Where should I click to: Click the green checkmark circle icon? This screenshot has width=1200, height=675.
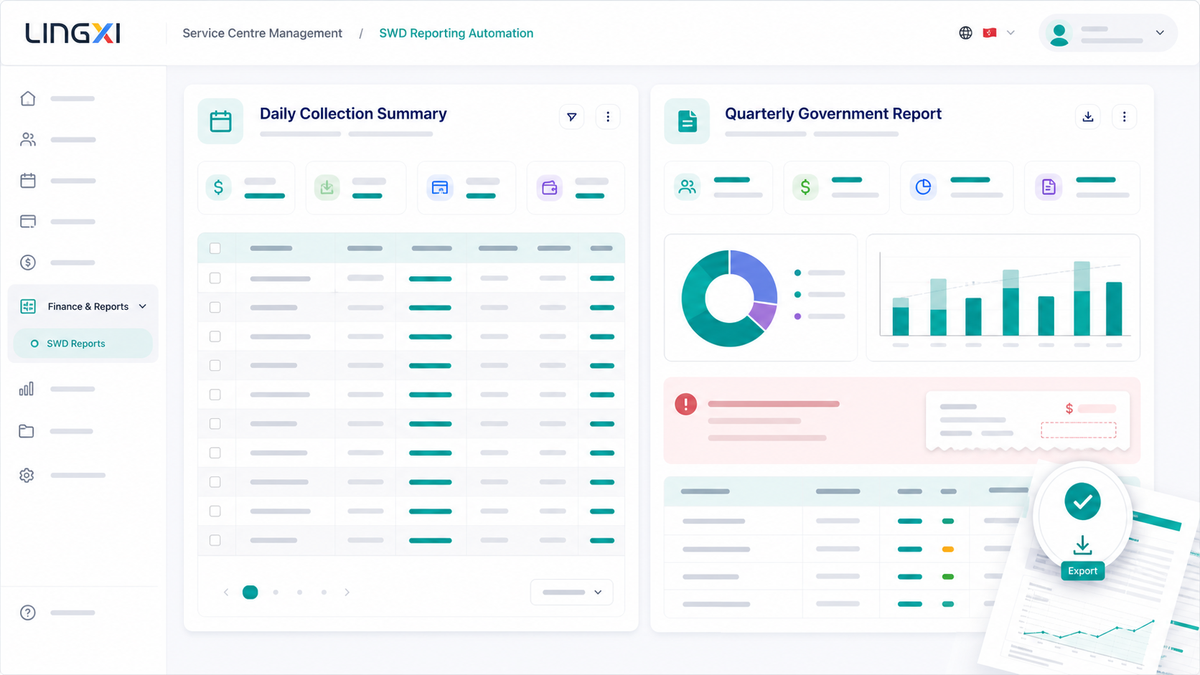(1082, 501)
